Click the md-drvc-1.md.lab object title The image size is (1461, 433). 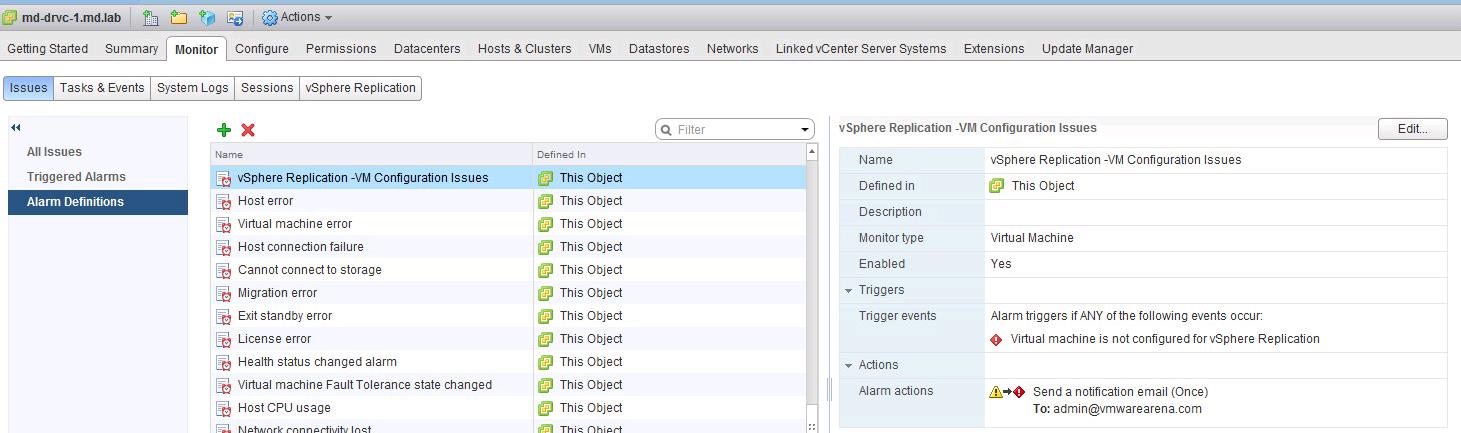tap(71, 18)
